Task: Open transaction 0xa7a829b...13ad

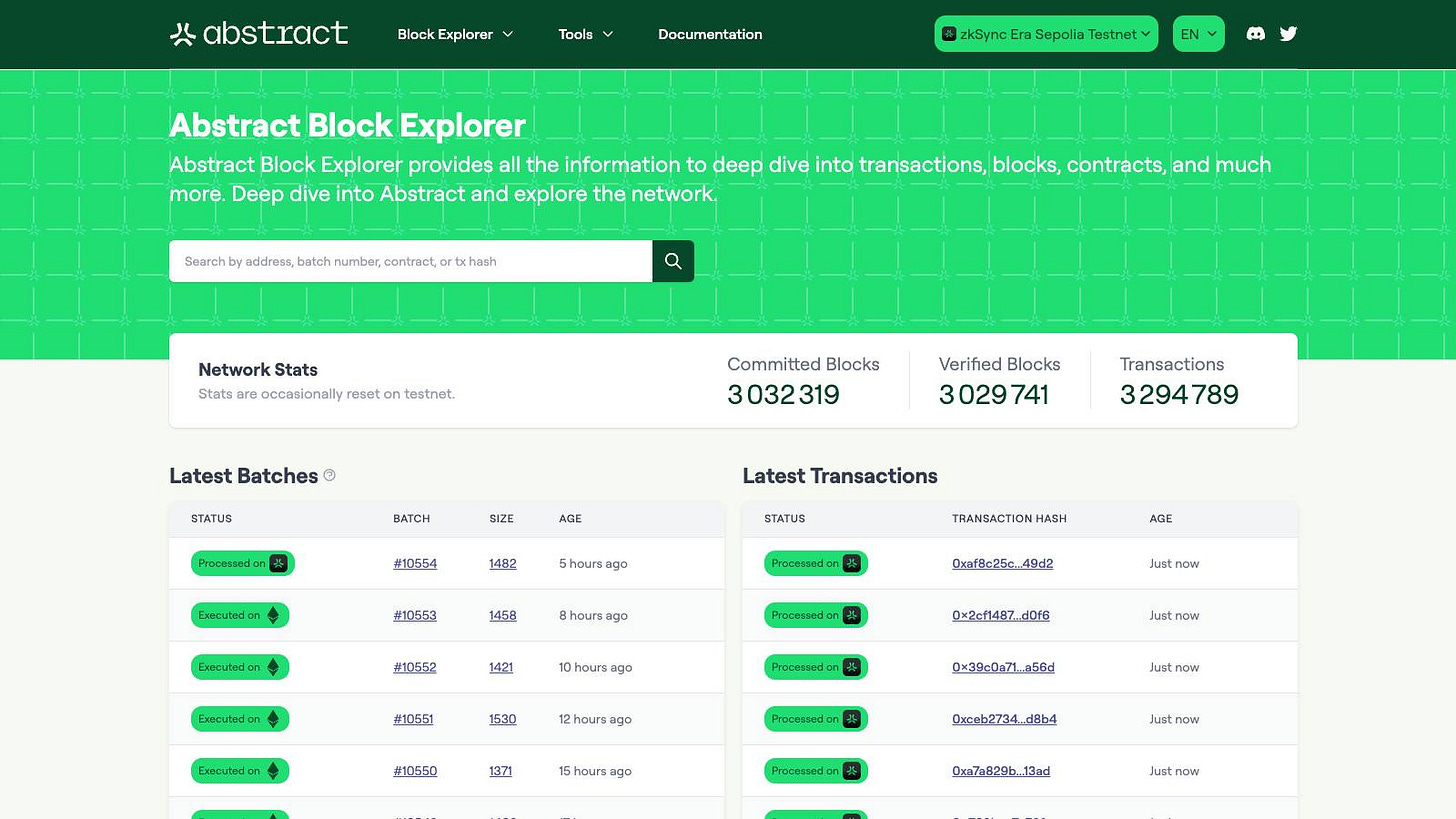Action: click(x=1001, y=771)
